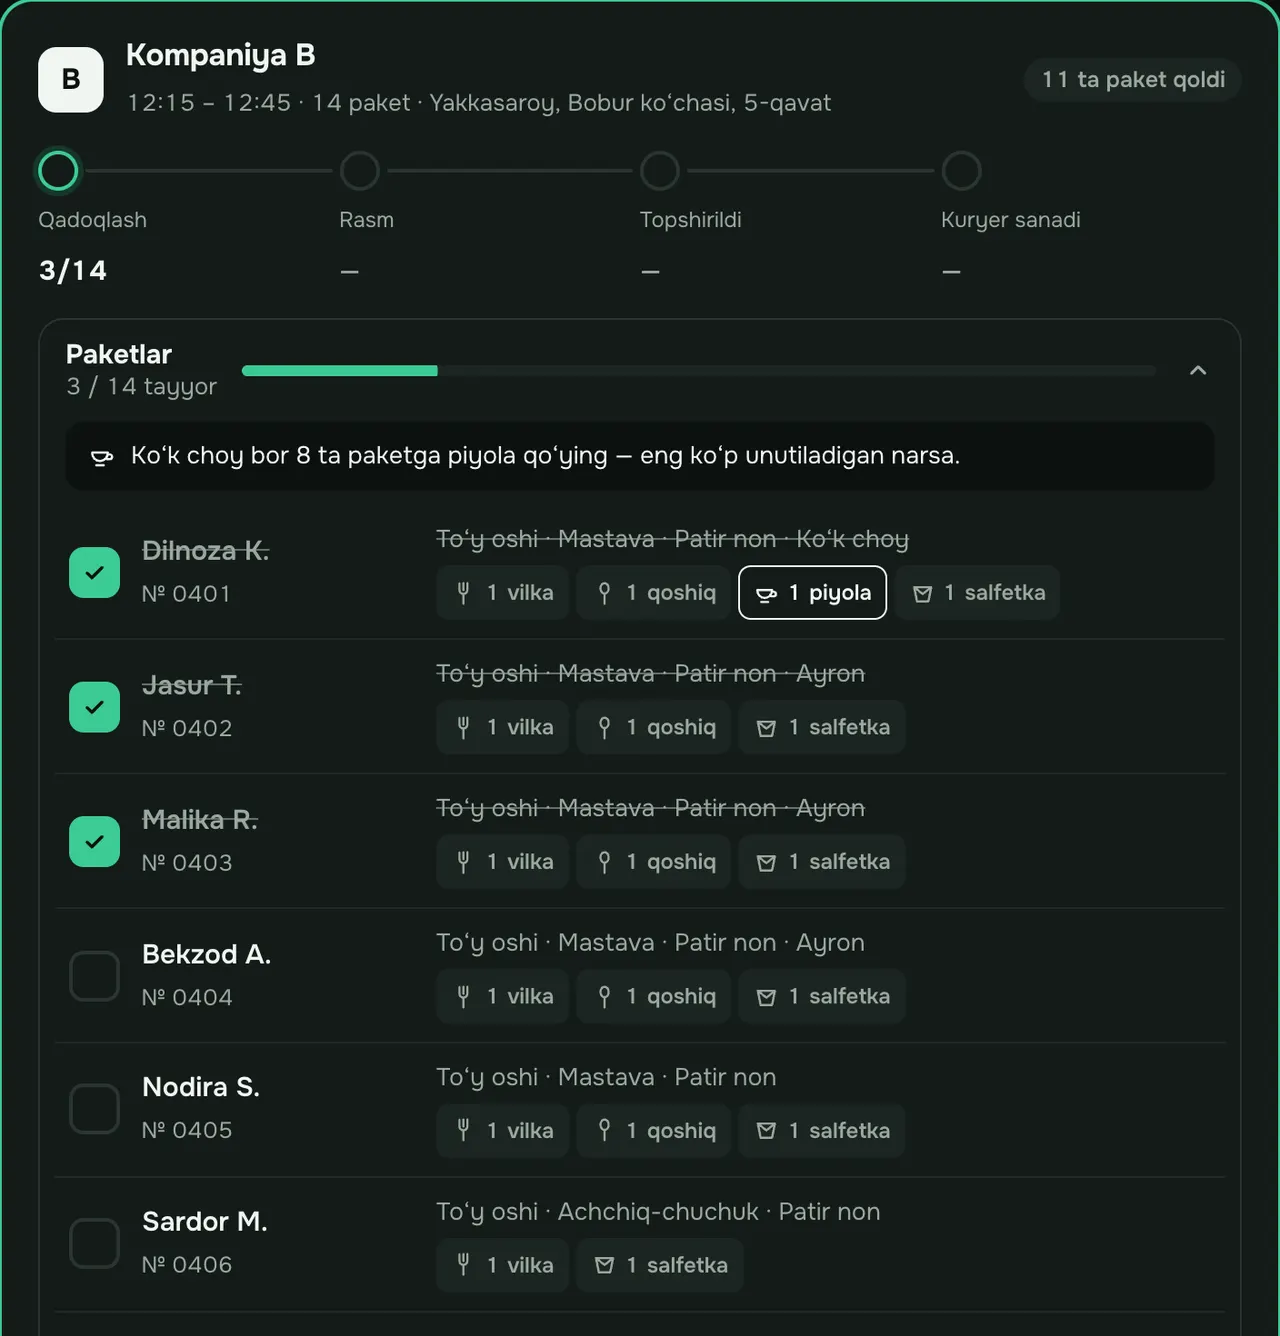Click the № 0404 package number
The height and width of the screenshot is (1336, 1280).
click(187, 997)
